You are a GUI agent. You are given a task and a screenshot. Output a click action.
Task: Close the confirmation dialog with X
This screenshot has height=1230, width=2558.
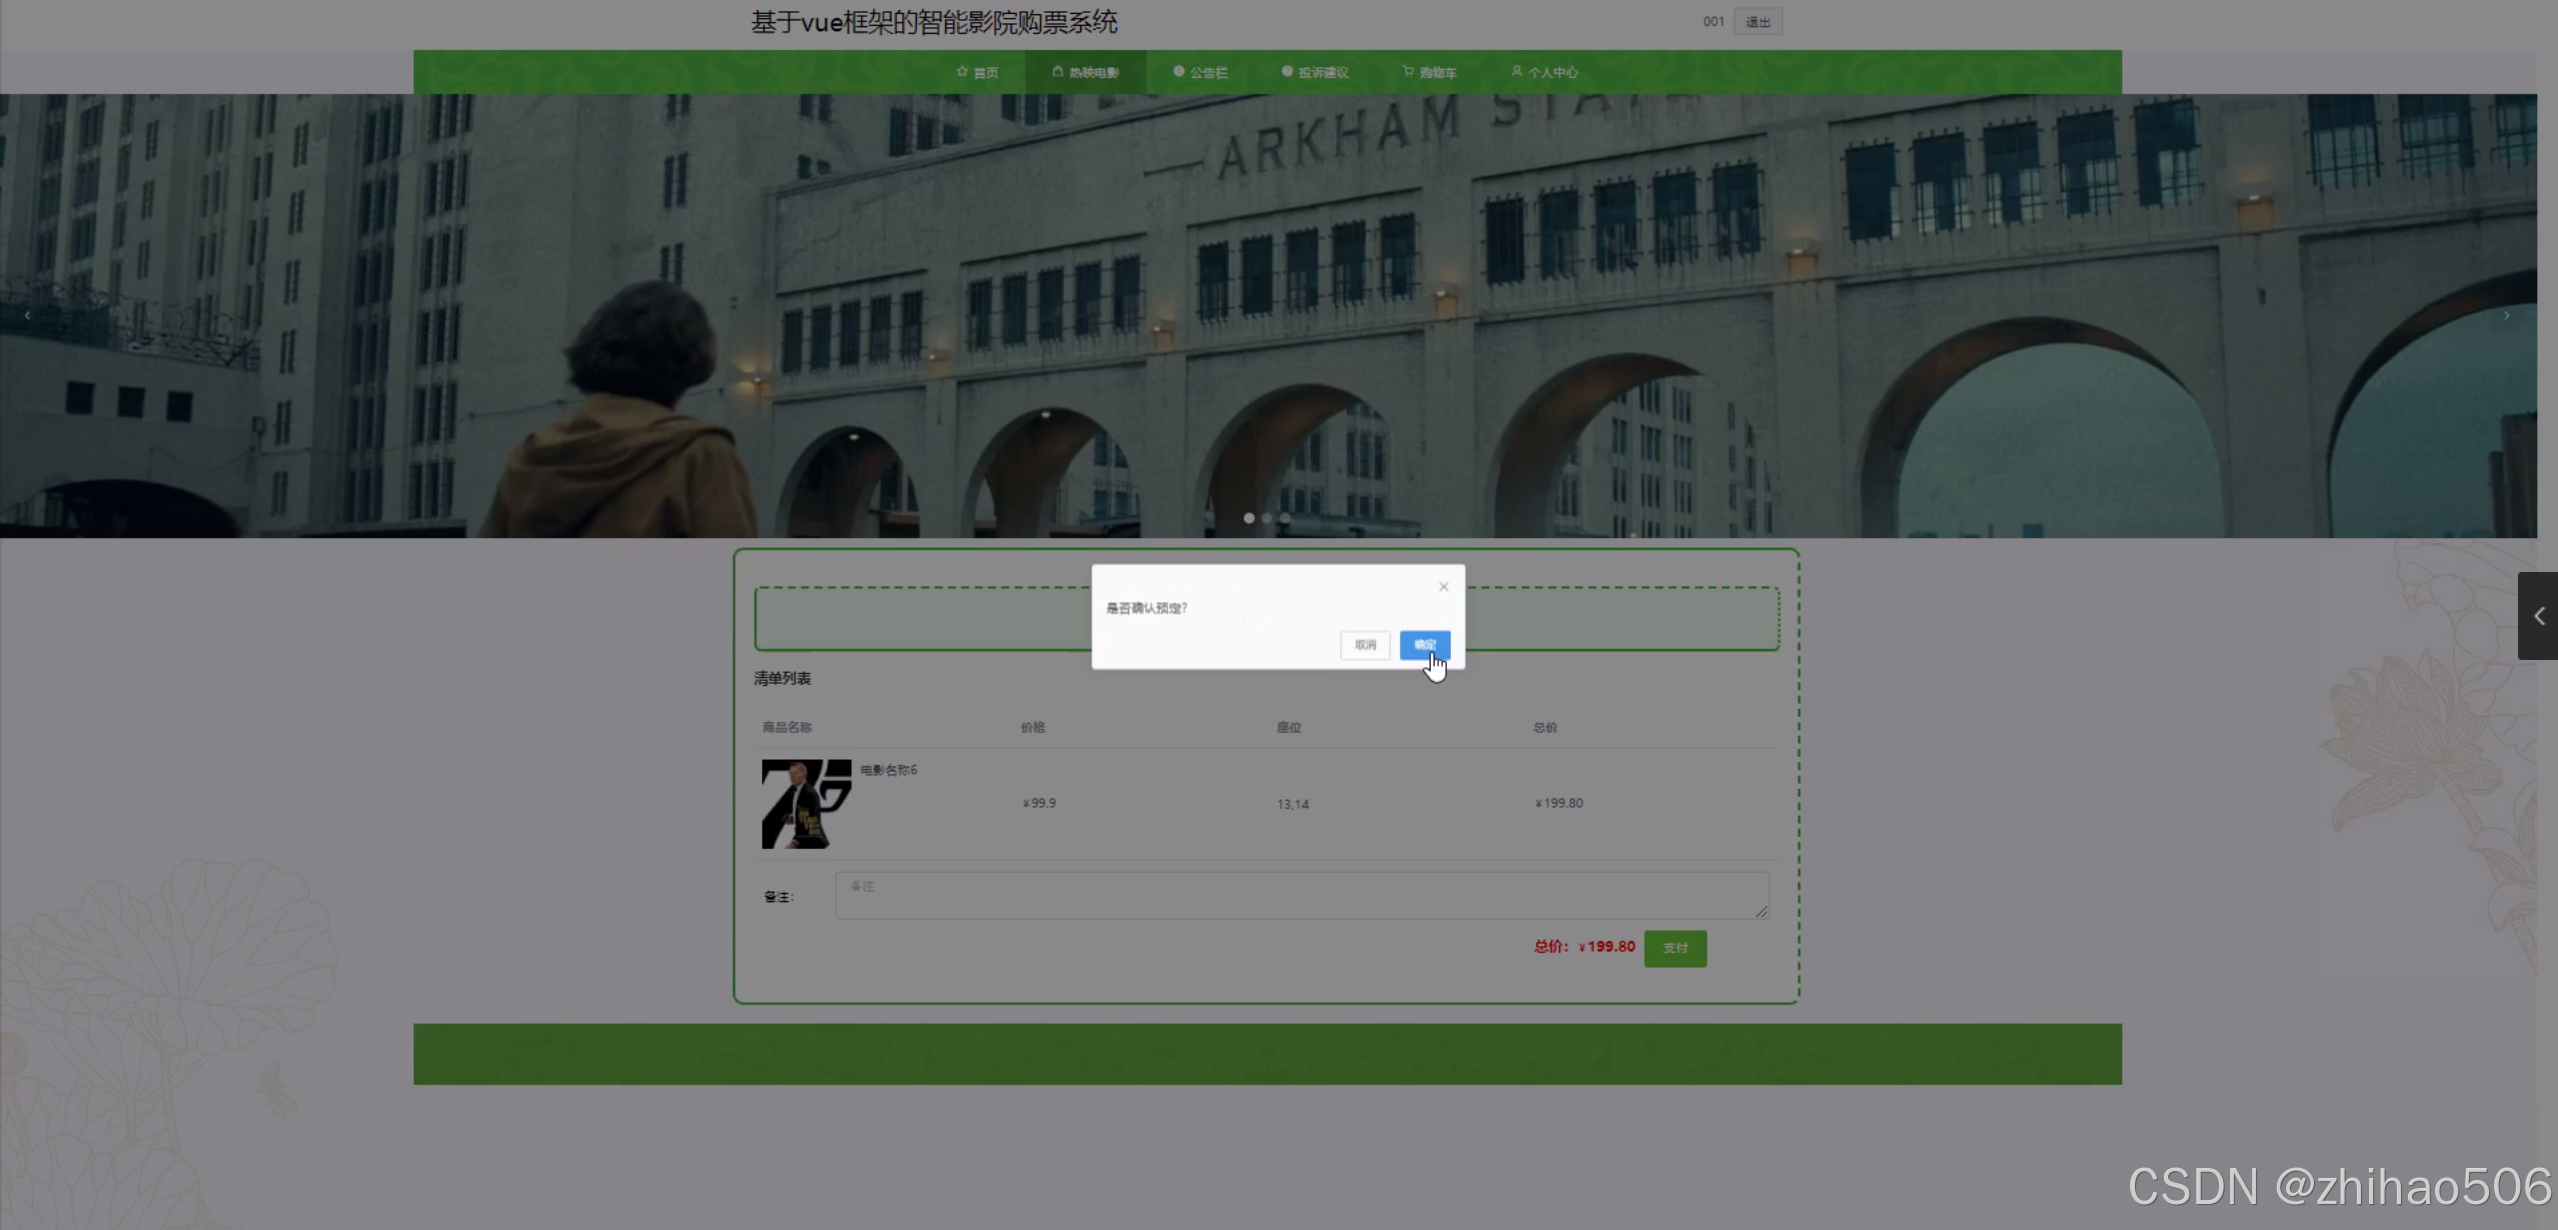point(1443,587)
